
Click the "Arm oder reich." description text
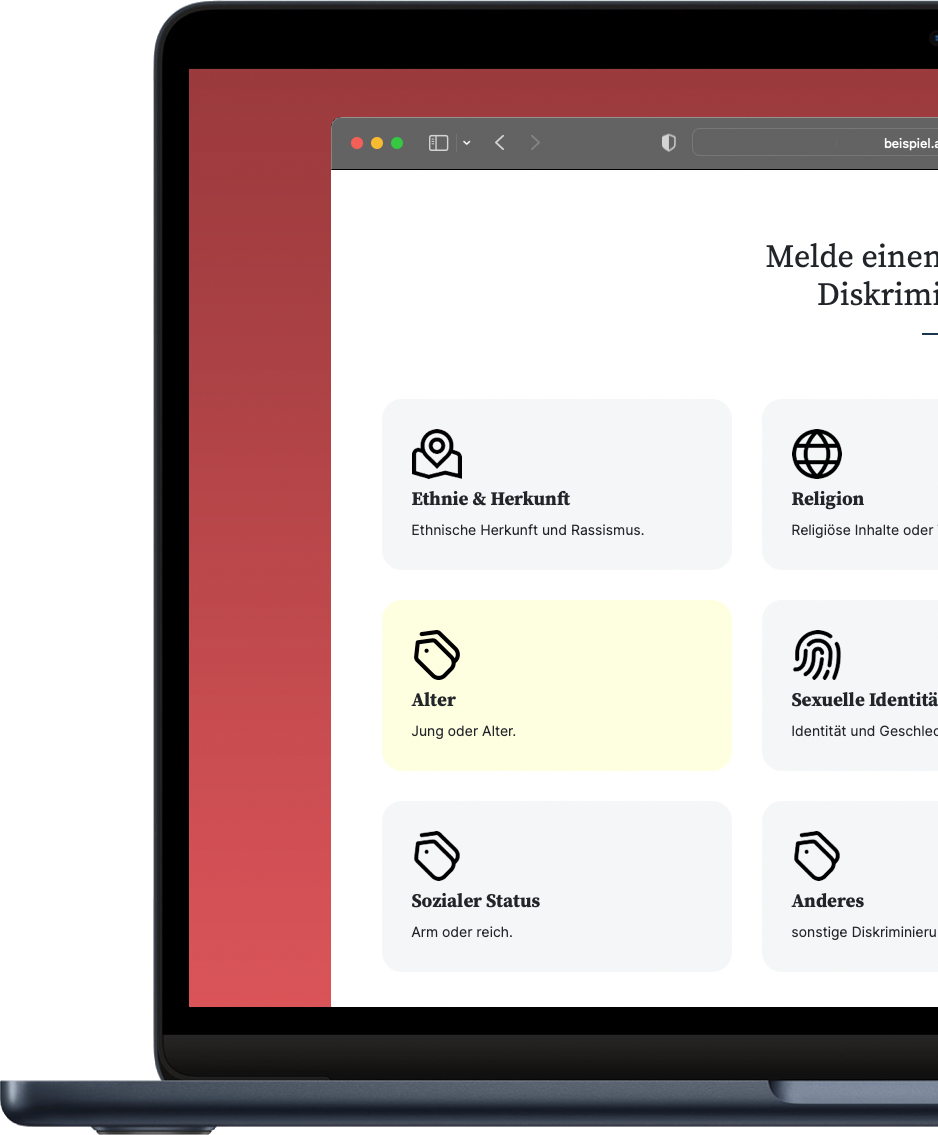461,932
